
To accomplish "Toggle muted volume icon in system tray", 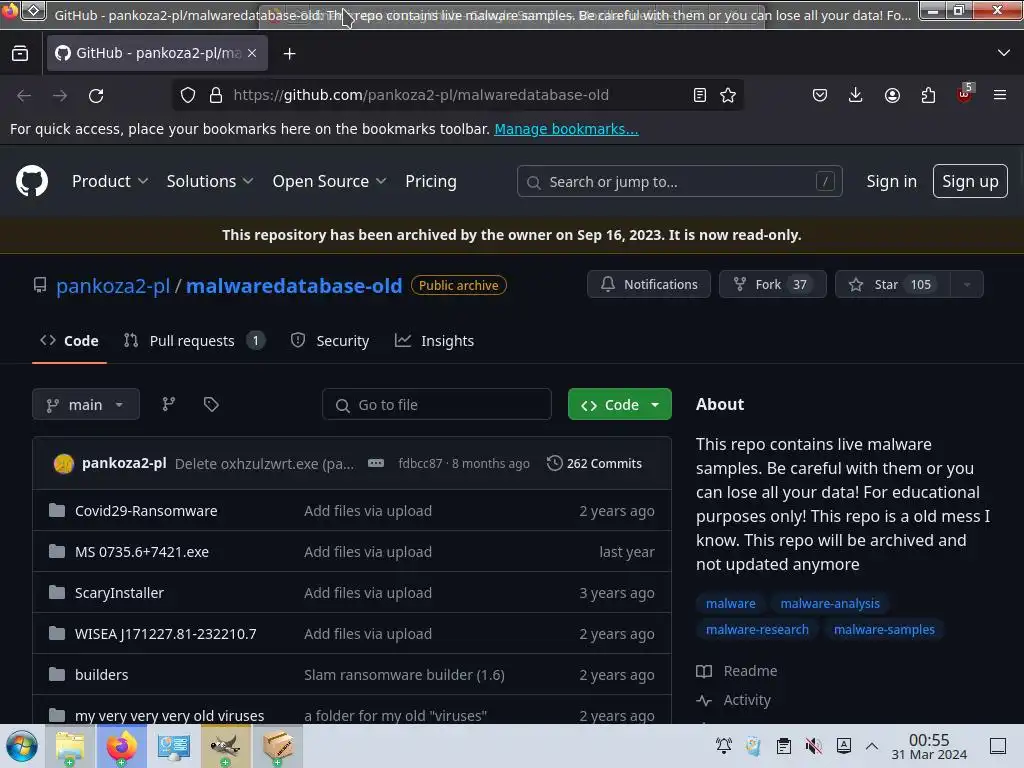I will (814, 745).
